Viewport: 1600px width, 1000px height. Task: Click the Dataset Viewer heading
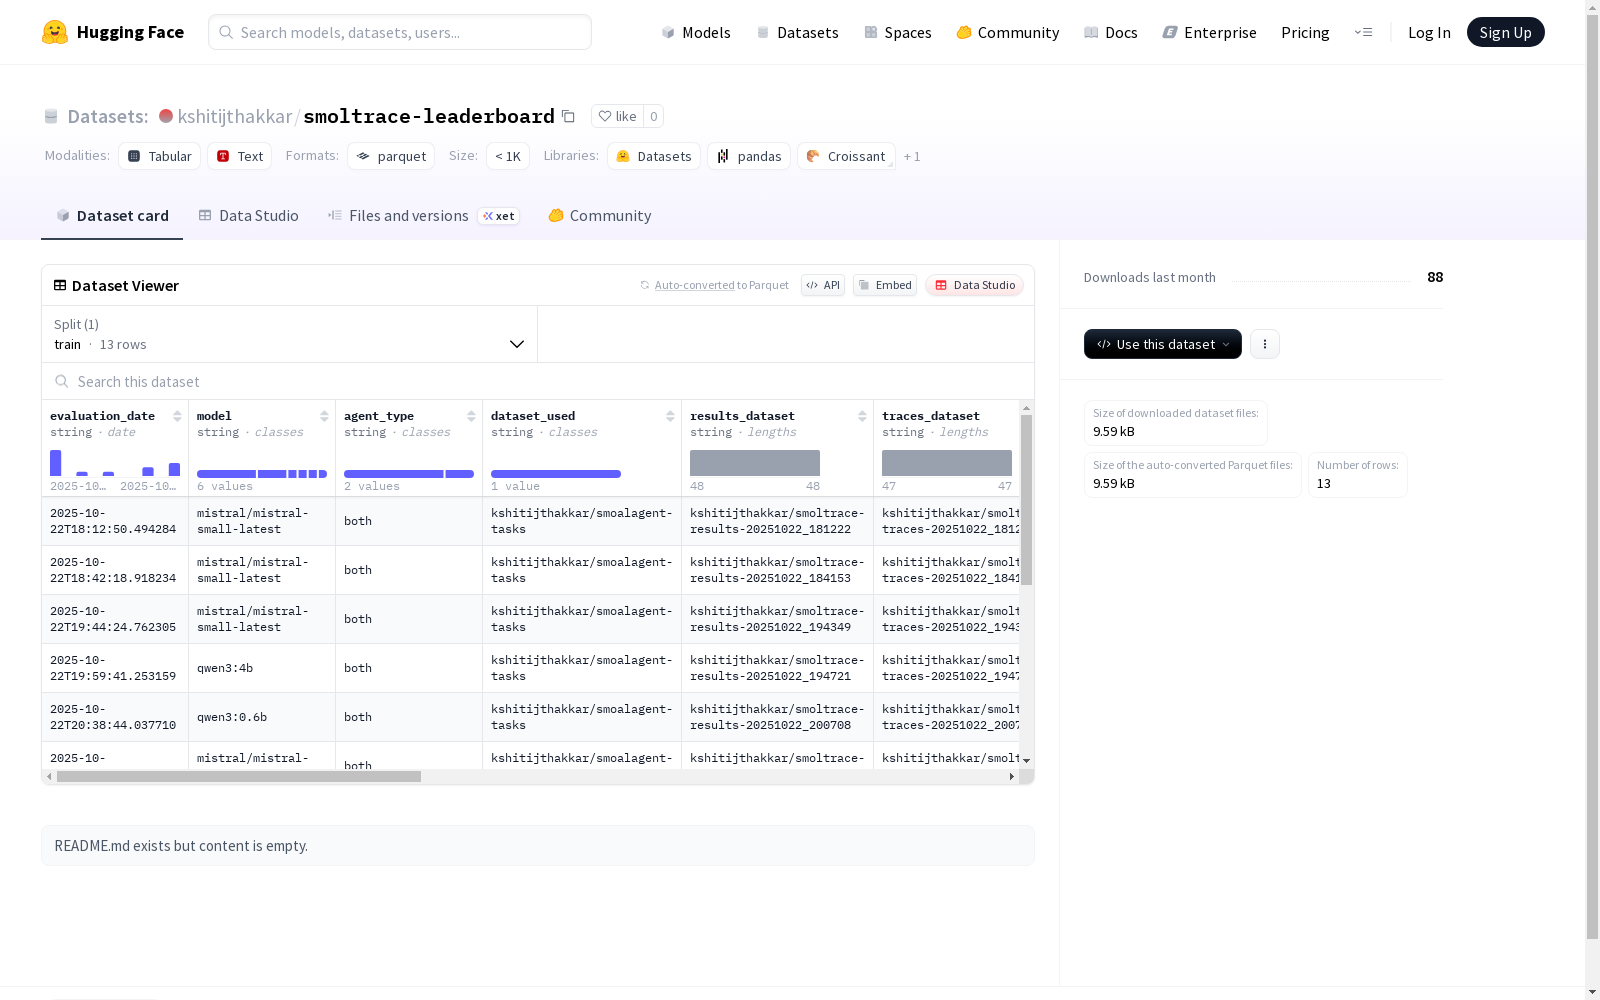tap(125, 285)
